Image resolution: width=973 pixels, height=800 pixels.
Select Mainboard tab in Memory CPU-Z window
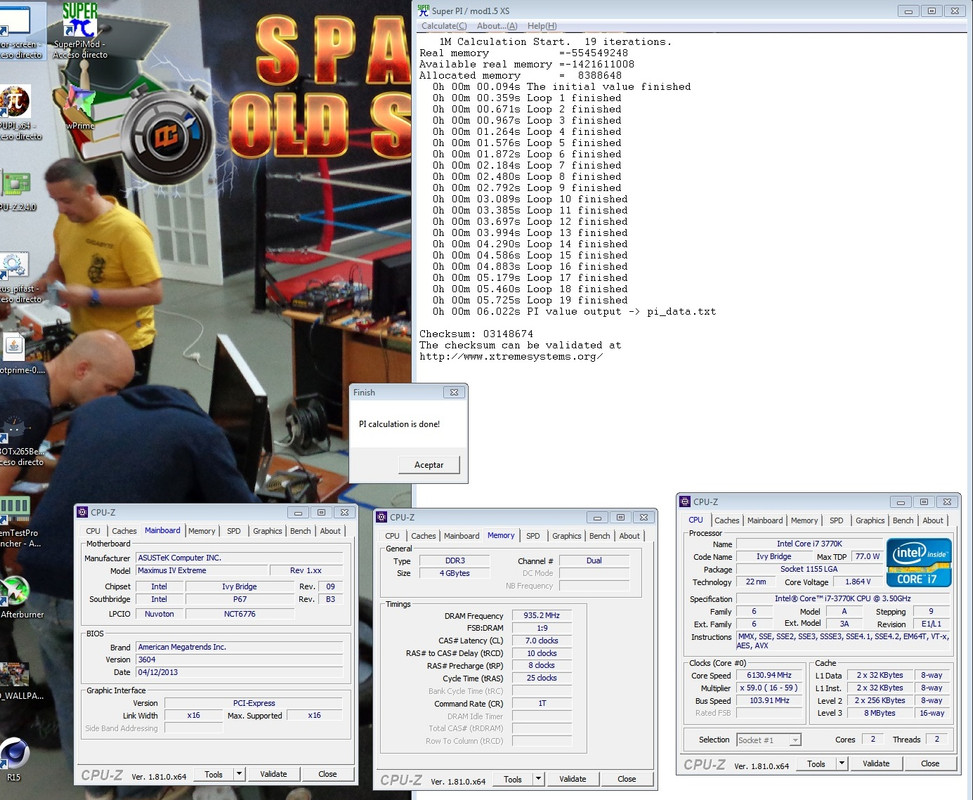pyautogui.click(x=461, y=536)
